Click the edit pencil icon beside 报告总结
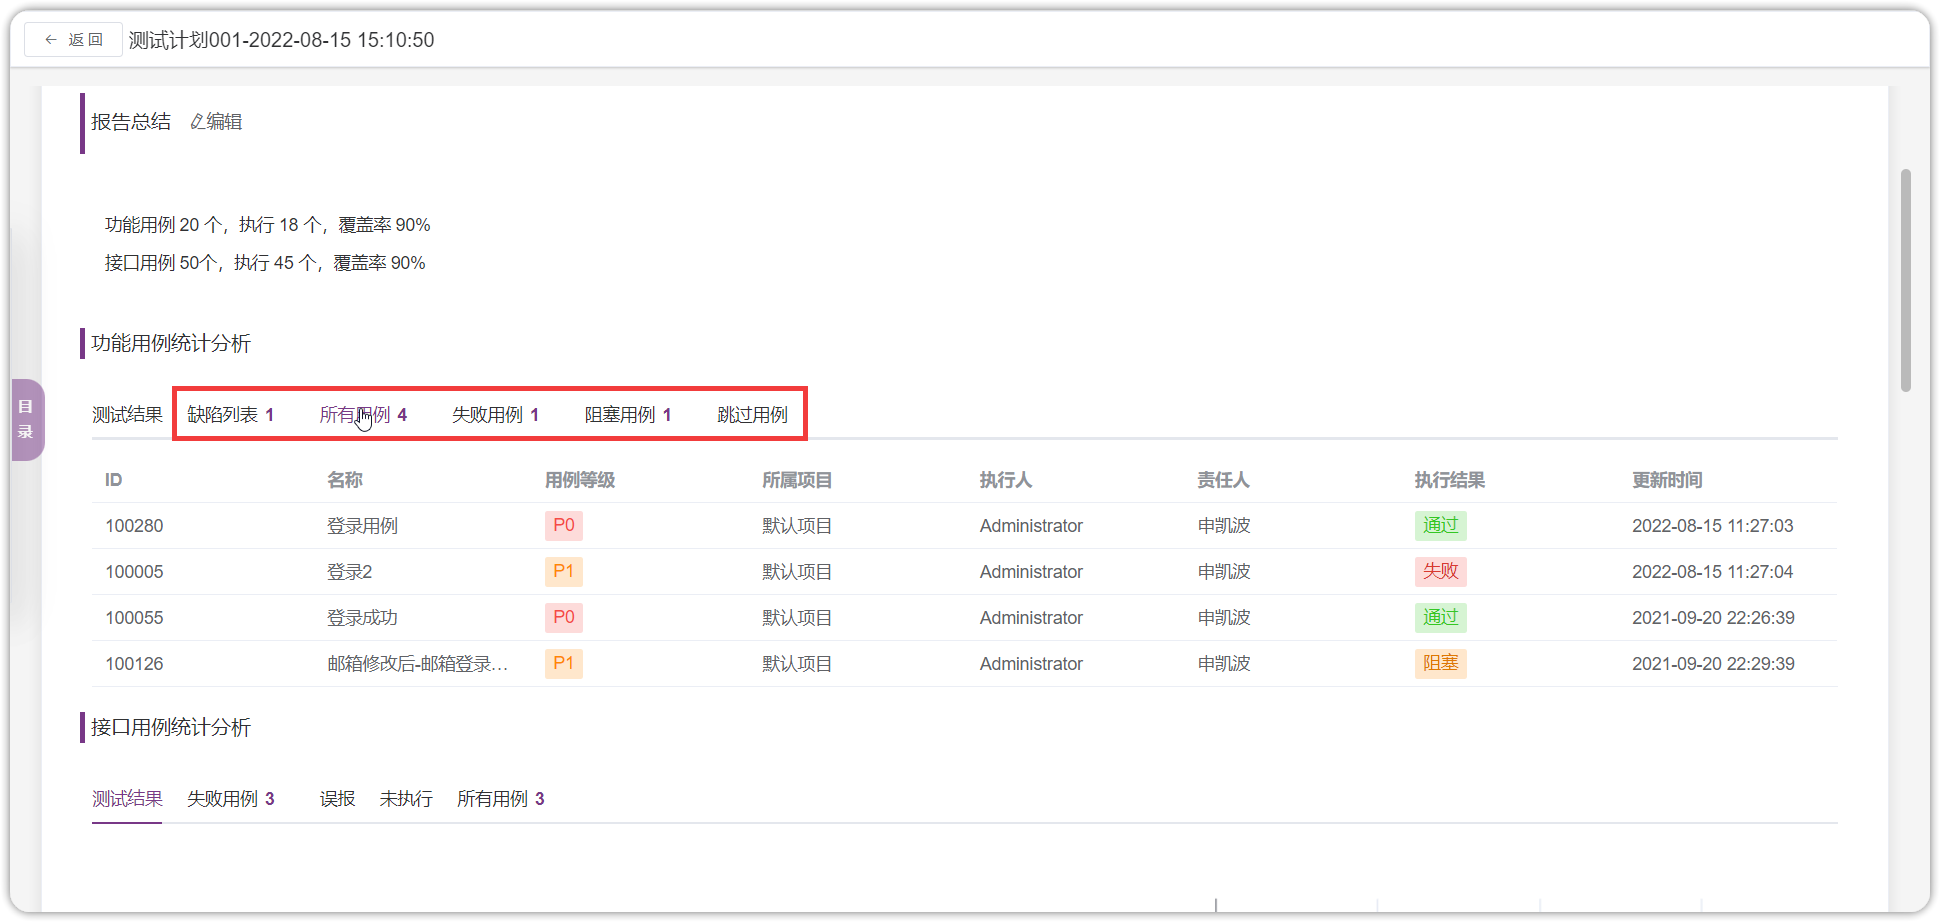Image resolution: width=1940 pixels, height=922 pixels. [x=197, y=122]
